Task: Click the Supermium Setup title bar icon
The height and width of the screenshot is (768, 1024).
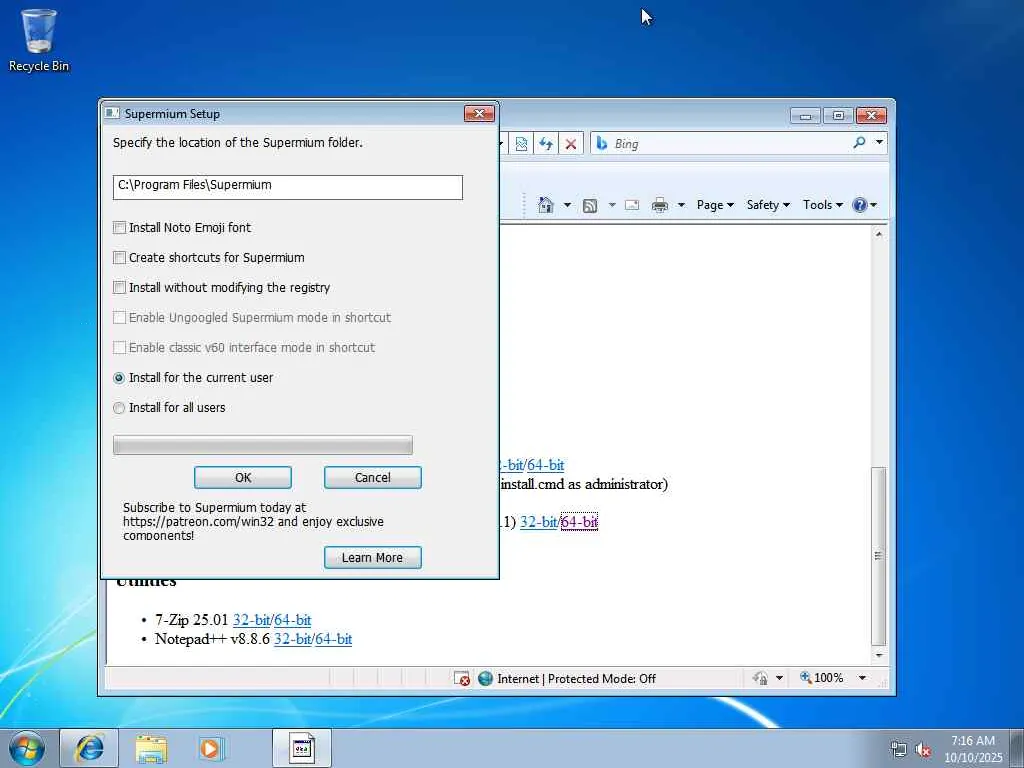Action: click(112, 114)
